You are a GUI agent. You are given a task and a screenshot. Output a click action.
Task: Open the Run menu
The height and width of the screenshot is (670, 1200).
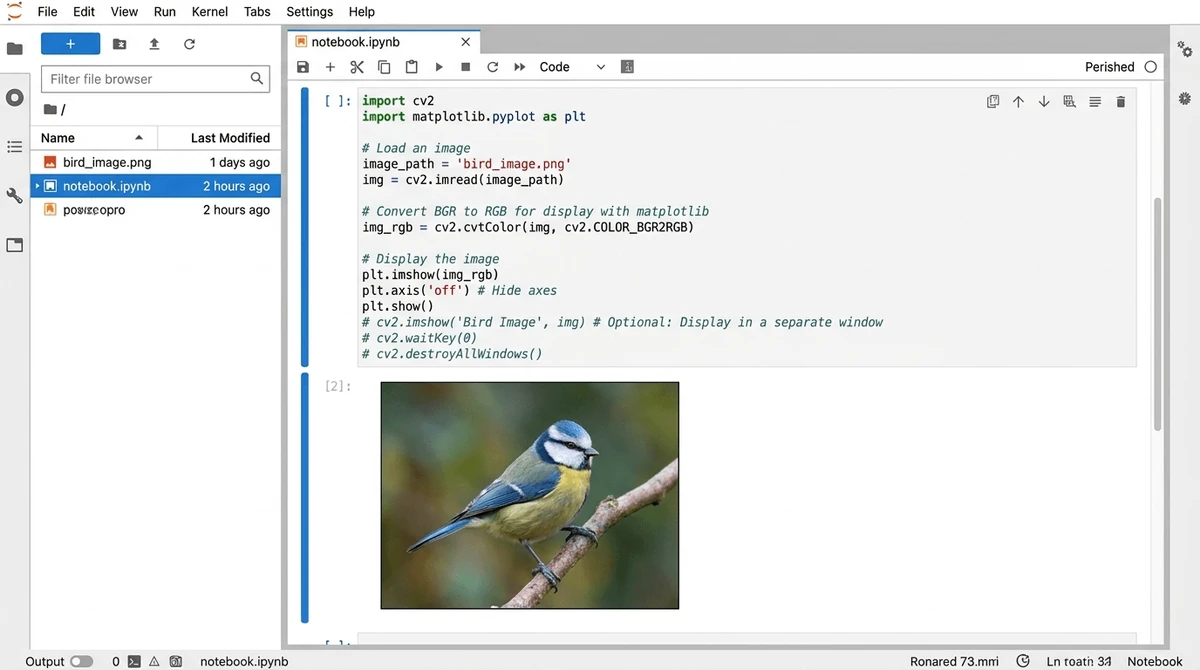point(165,12)
